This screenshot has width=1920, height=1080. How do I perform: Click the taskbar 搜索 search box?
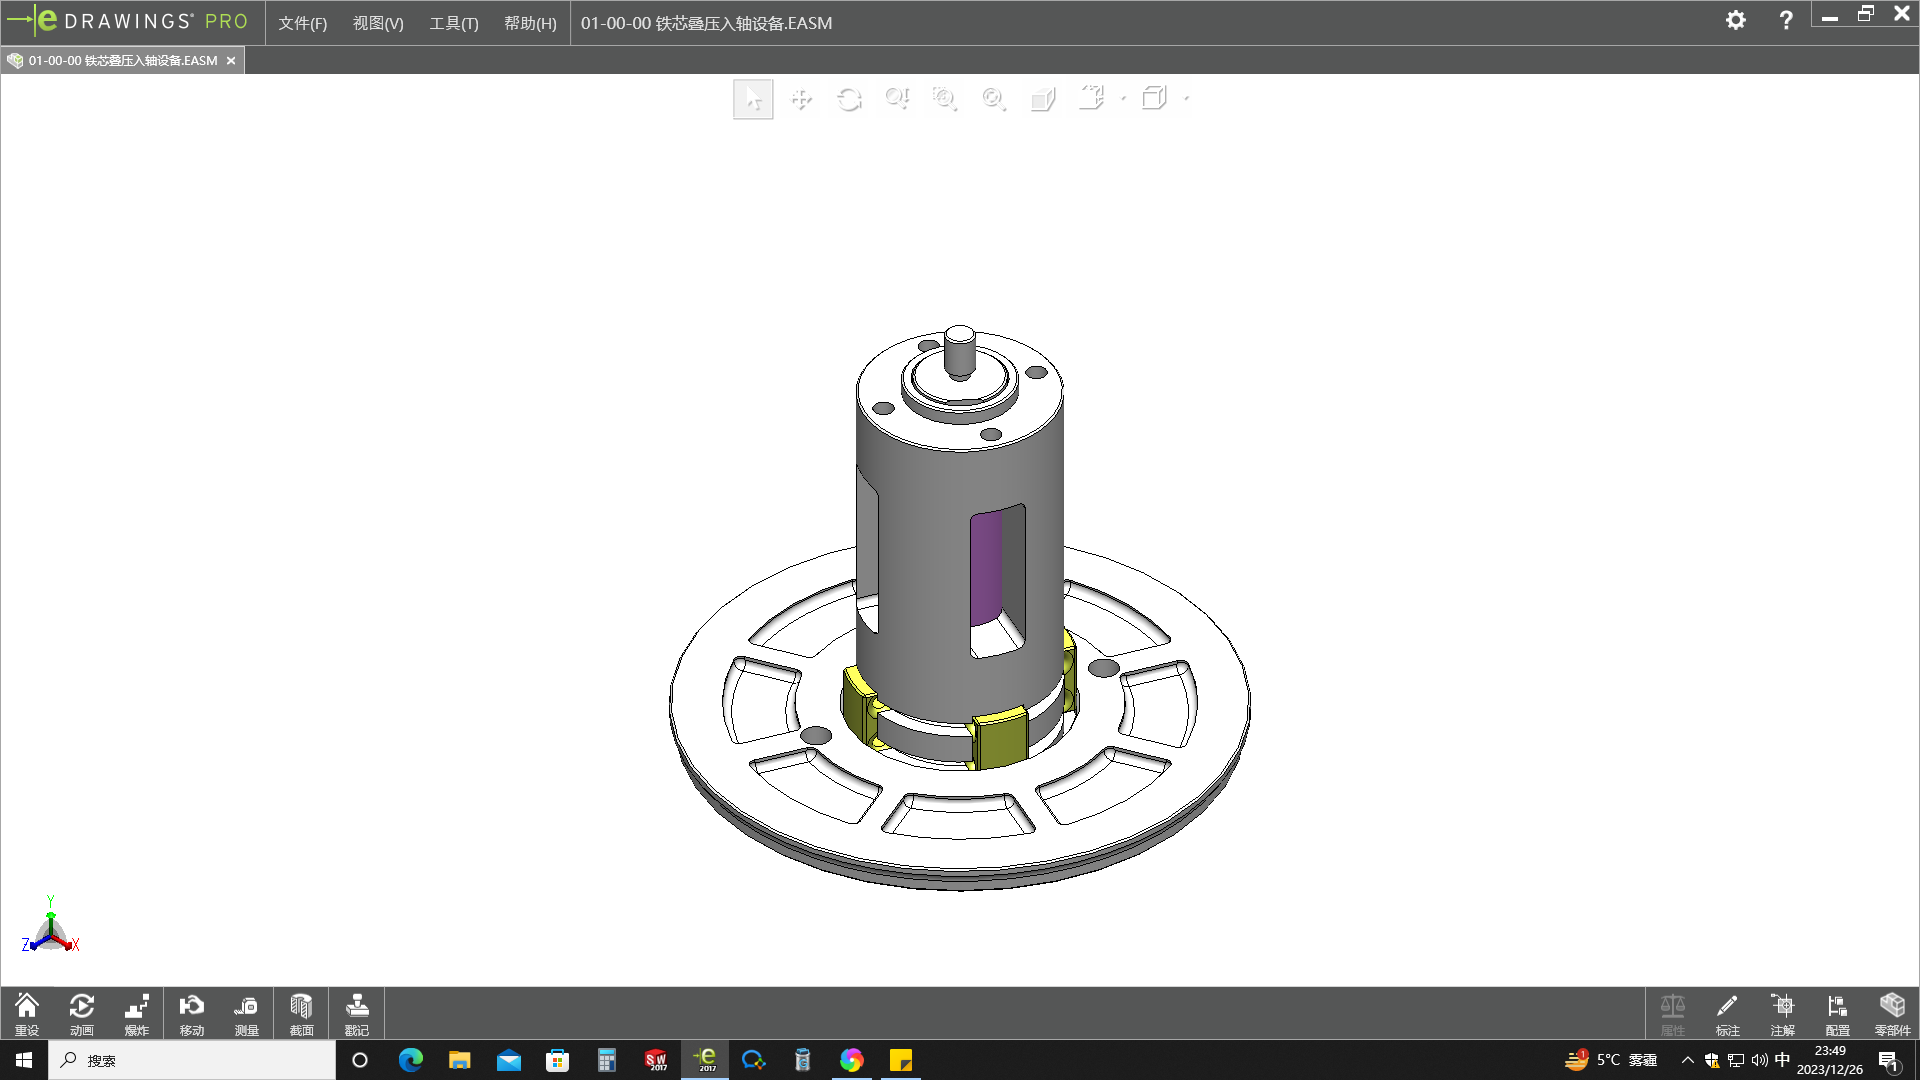click(192, 1060)
